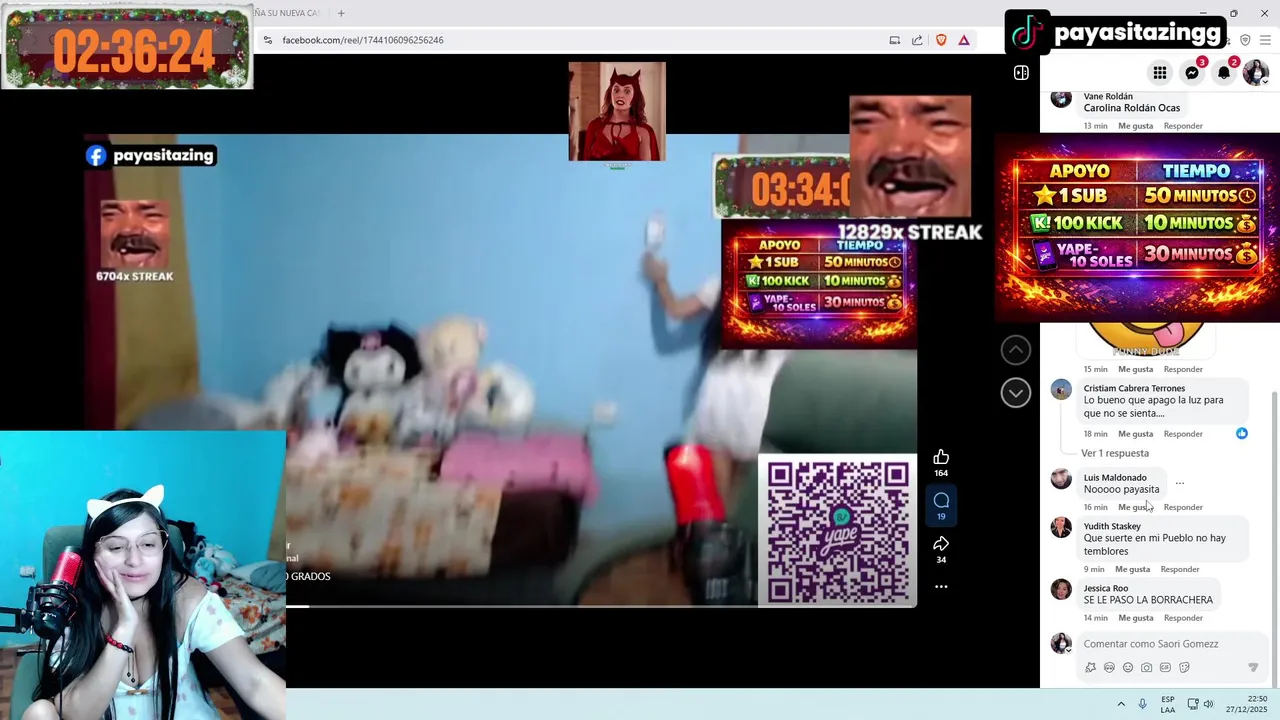Reply to Vane Roldán comment
The image size is (1280, 720).
(x=1183, y=126)
